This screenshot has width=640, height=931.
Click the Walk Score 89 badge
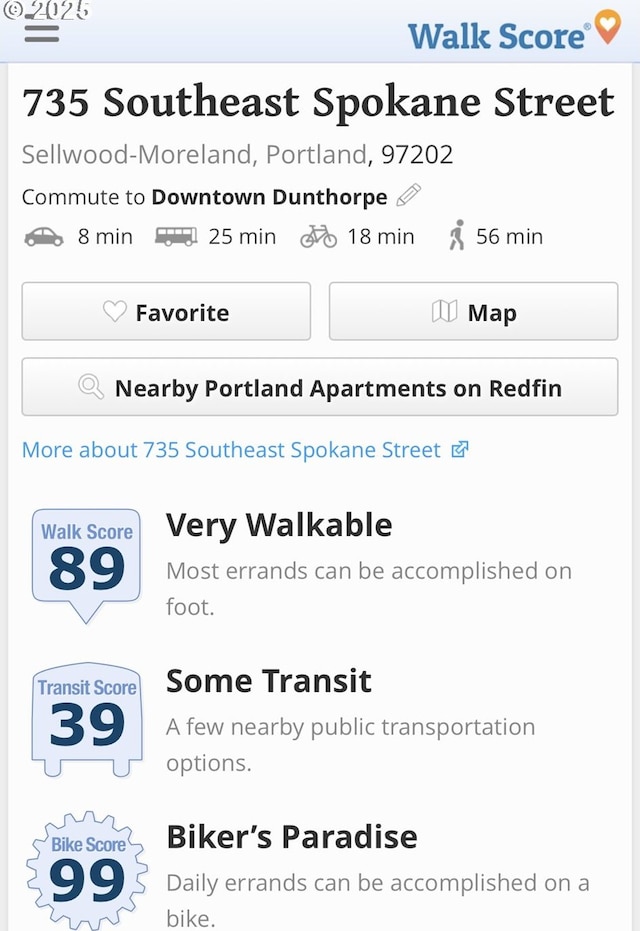pyautogui.click(x=86, y=565)
